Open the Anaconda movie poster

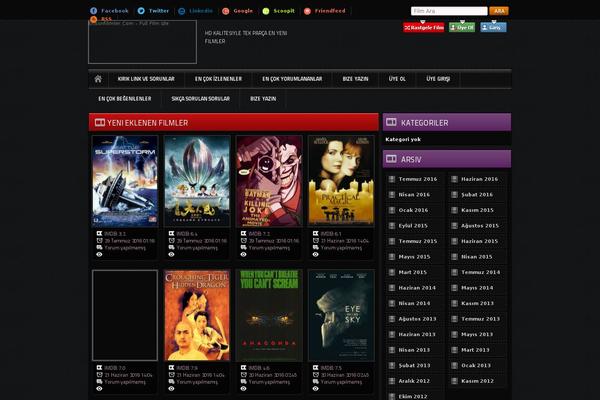269,315
